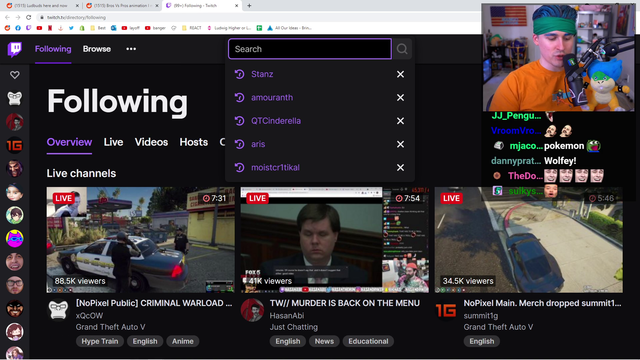Open xQcOW gorilla avatar in left sidebar
Screen dimensions: 640x360
[15, 98]
